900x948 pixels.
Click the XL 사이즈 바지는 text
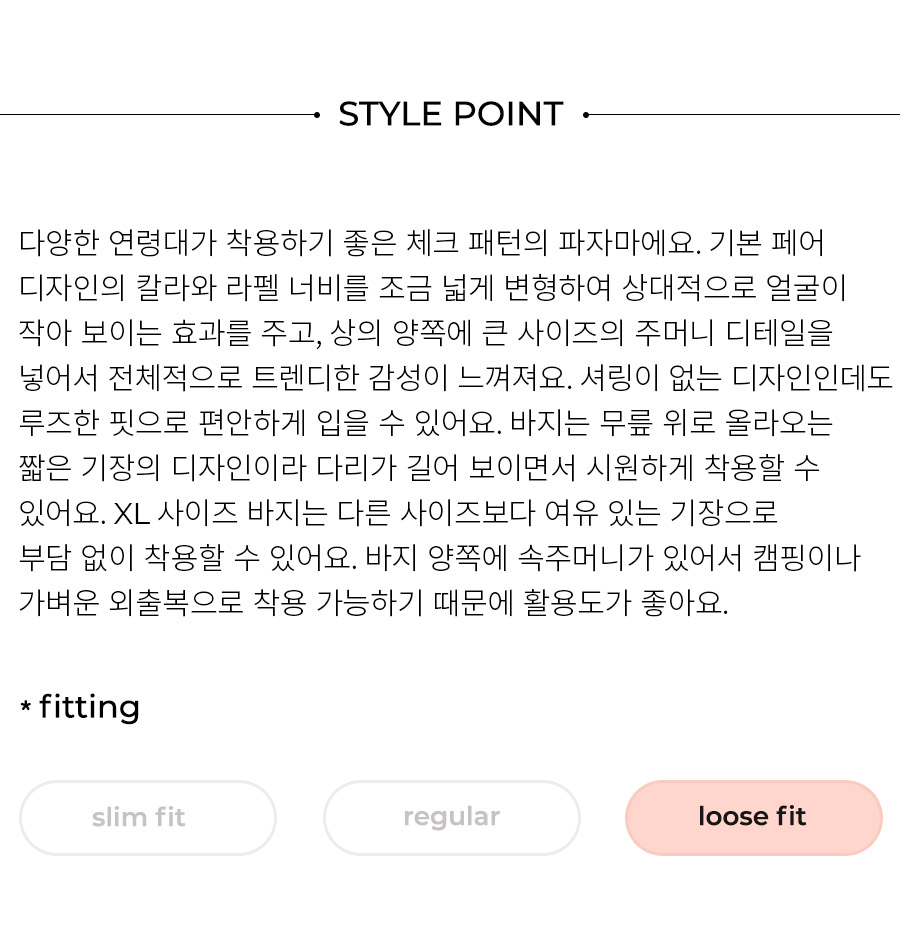[220, 513]
